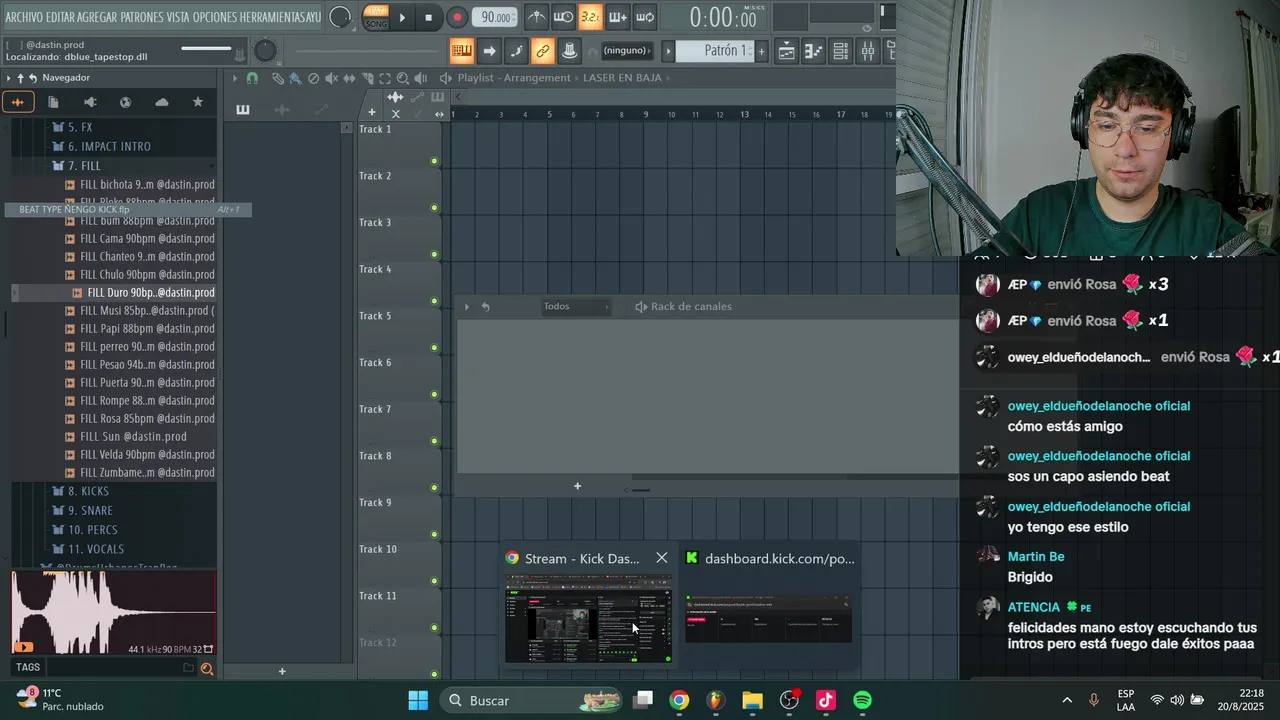Click the Stream - Kick Dashboard thumbnail
Screen dimensions: 1280x720
pos(588,619)
